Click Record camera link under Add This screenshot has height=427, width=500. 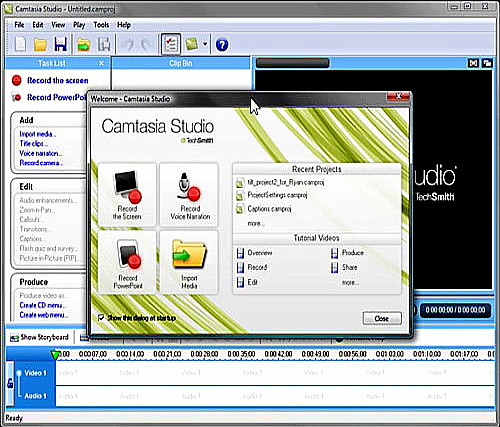coord(41,163)
